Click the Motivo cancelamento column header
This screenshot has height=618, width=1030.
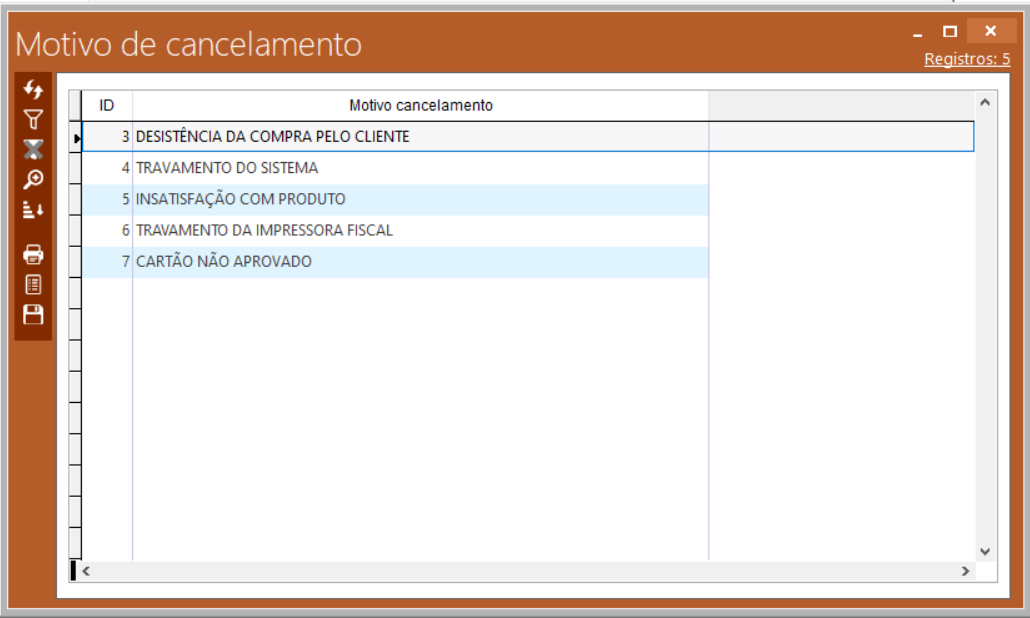point(420,105)
